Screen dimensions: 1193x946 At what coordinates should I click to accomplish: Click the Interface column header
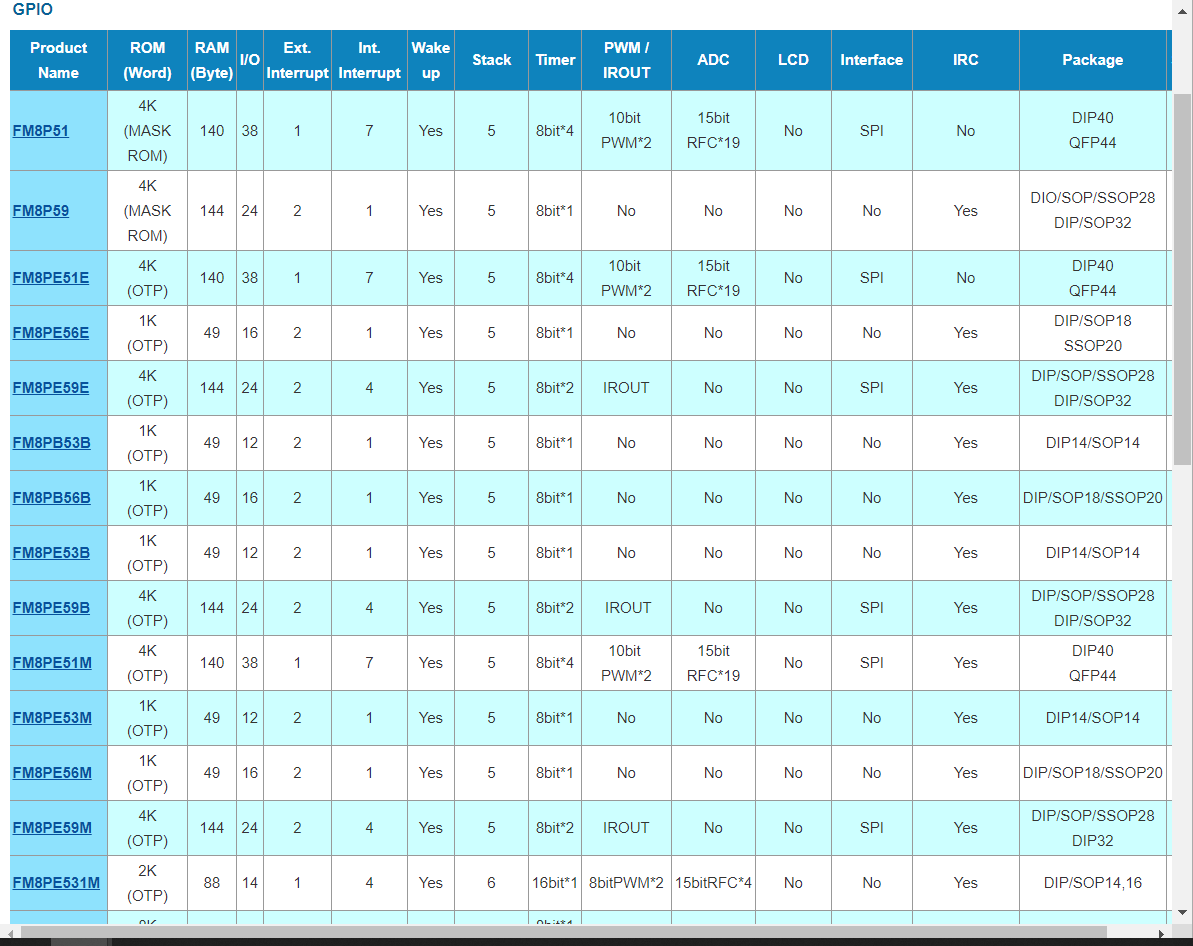tap(871, 60)
